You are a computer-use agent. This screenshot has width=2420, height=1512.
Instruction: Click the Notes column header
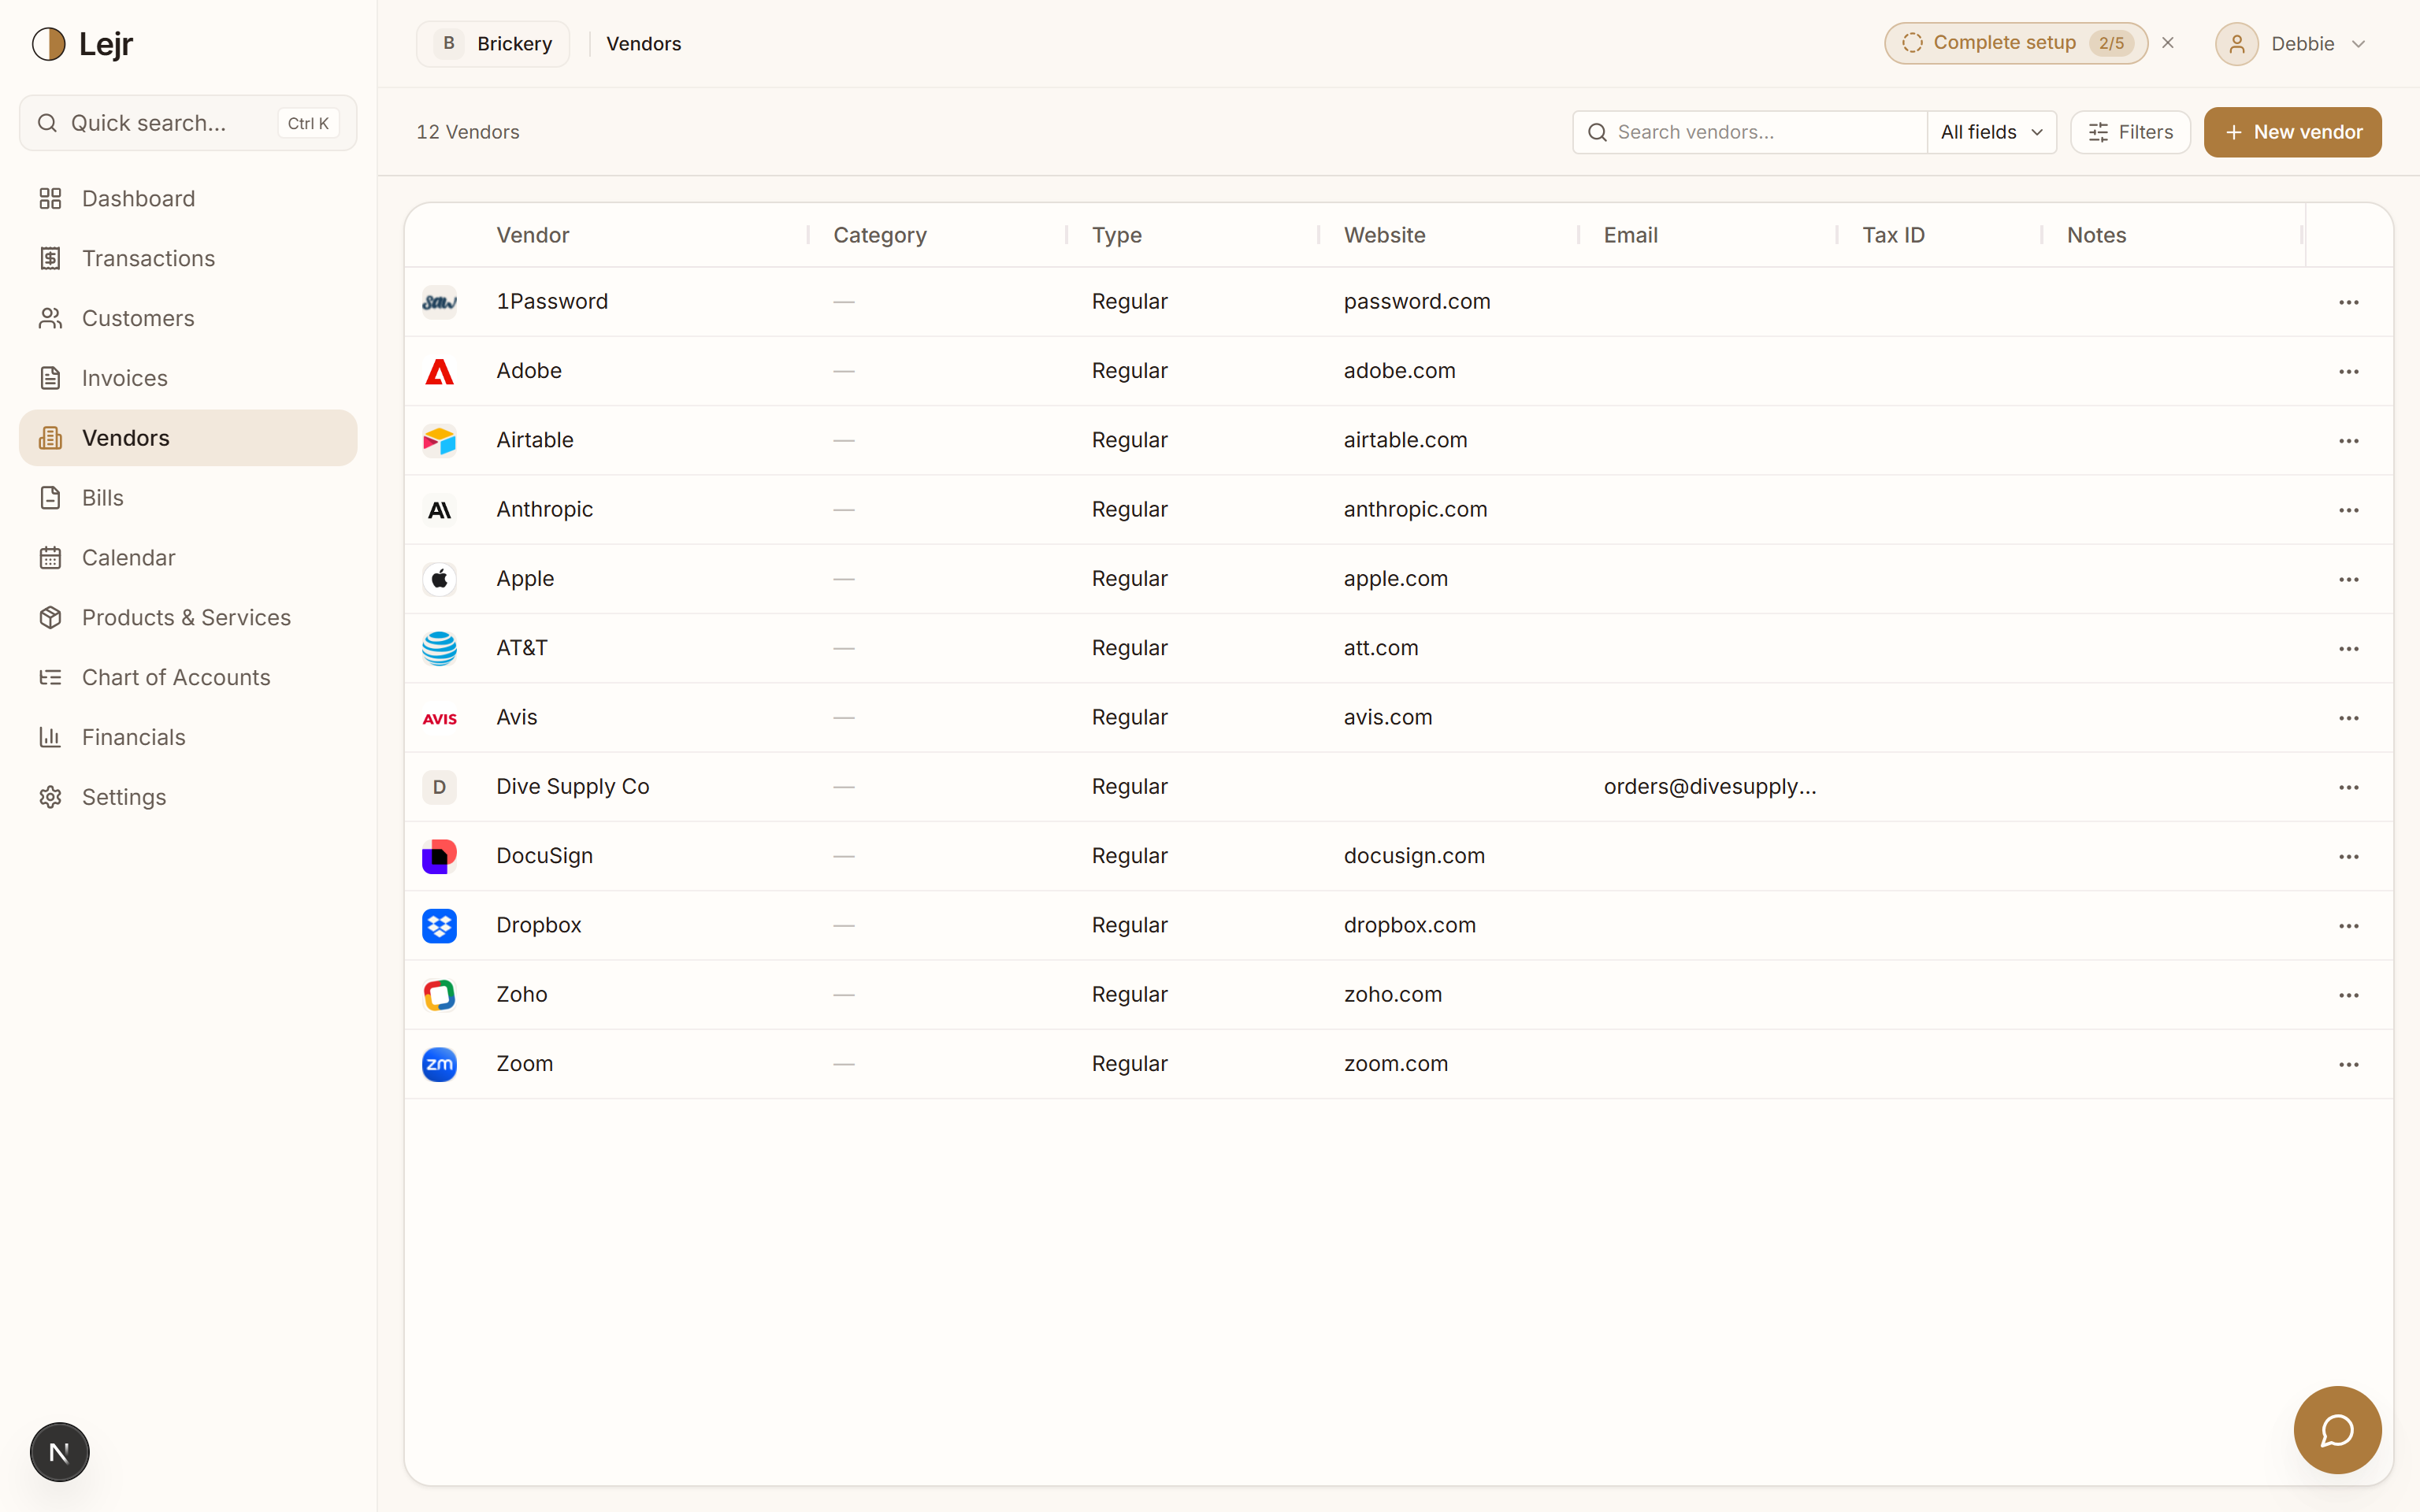coord(2096,235)
